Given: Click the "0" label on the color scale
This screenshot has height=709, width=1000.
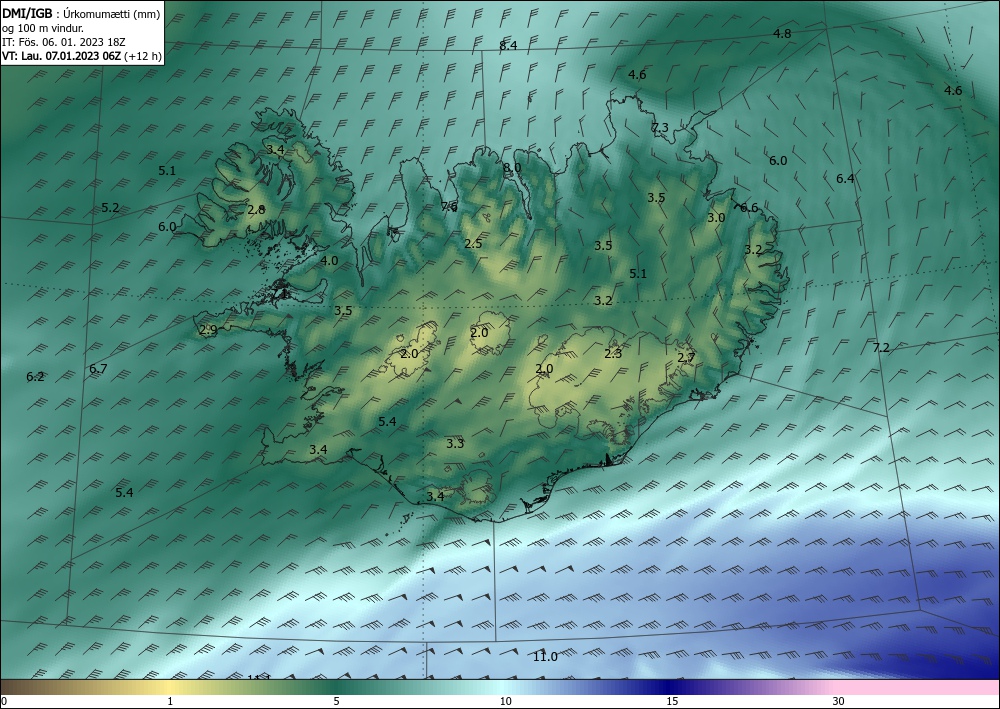Looking at the screenshot, I should [x=4, y=702].
